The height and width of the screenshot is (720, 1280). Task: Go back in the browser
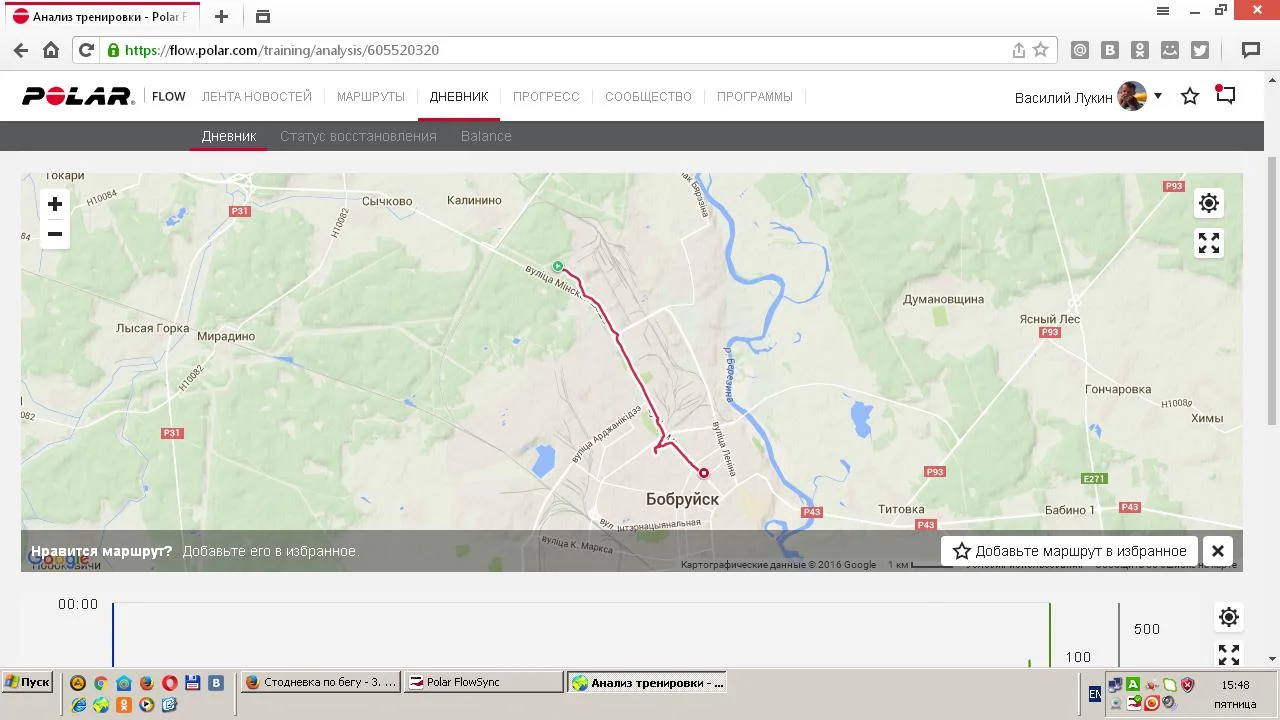[21, 50]
